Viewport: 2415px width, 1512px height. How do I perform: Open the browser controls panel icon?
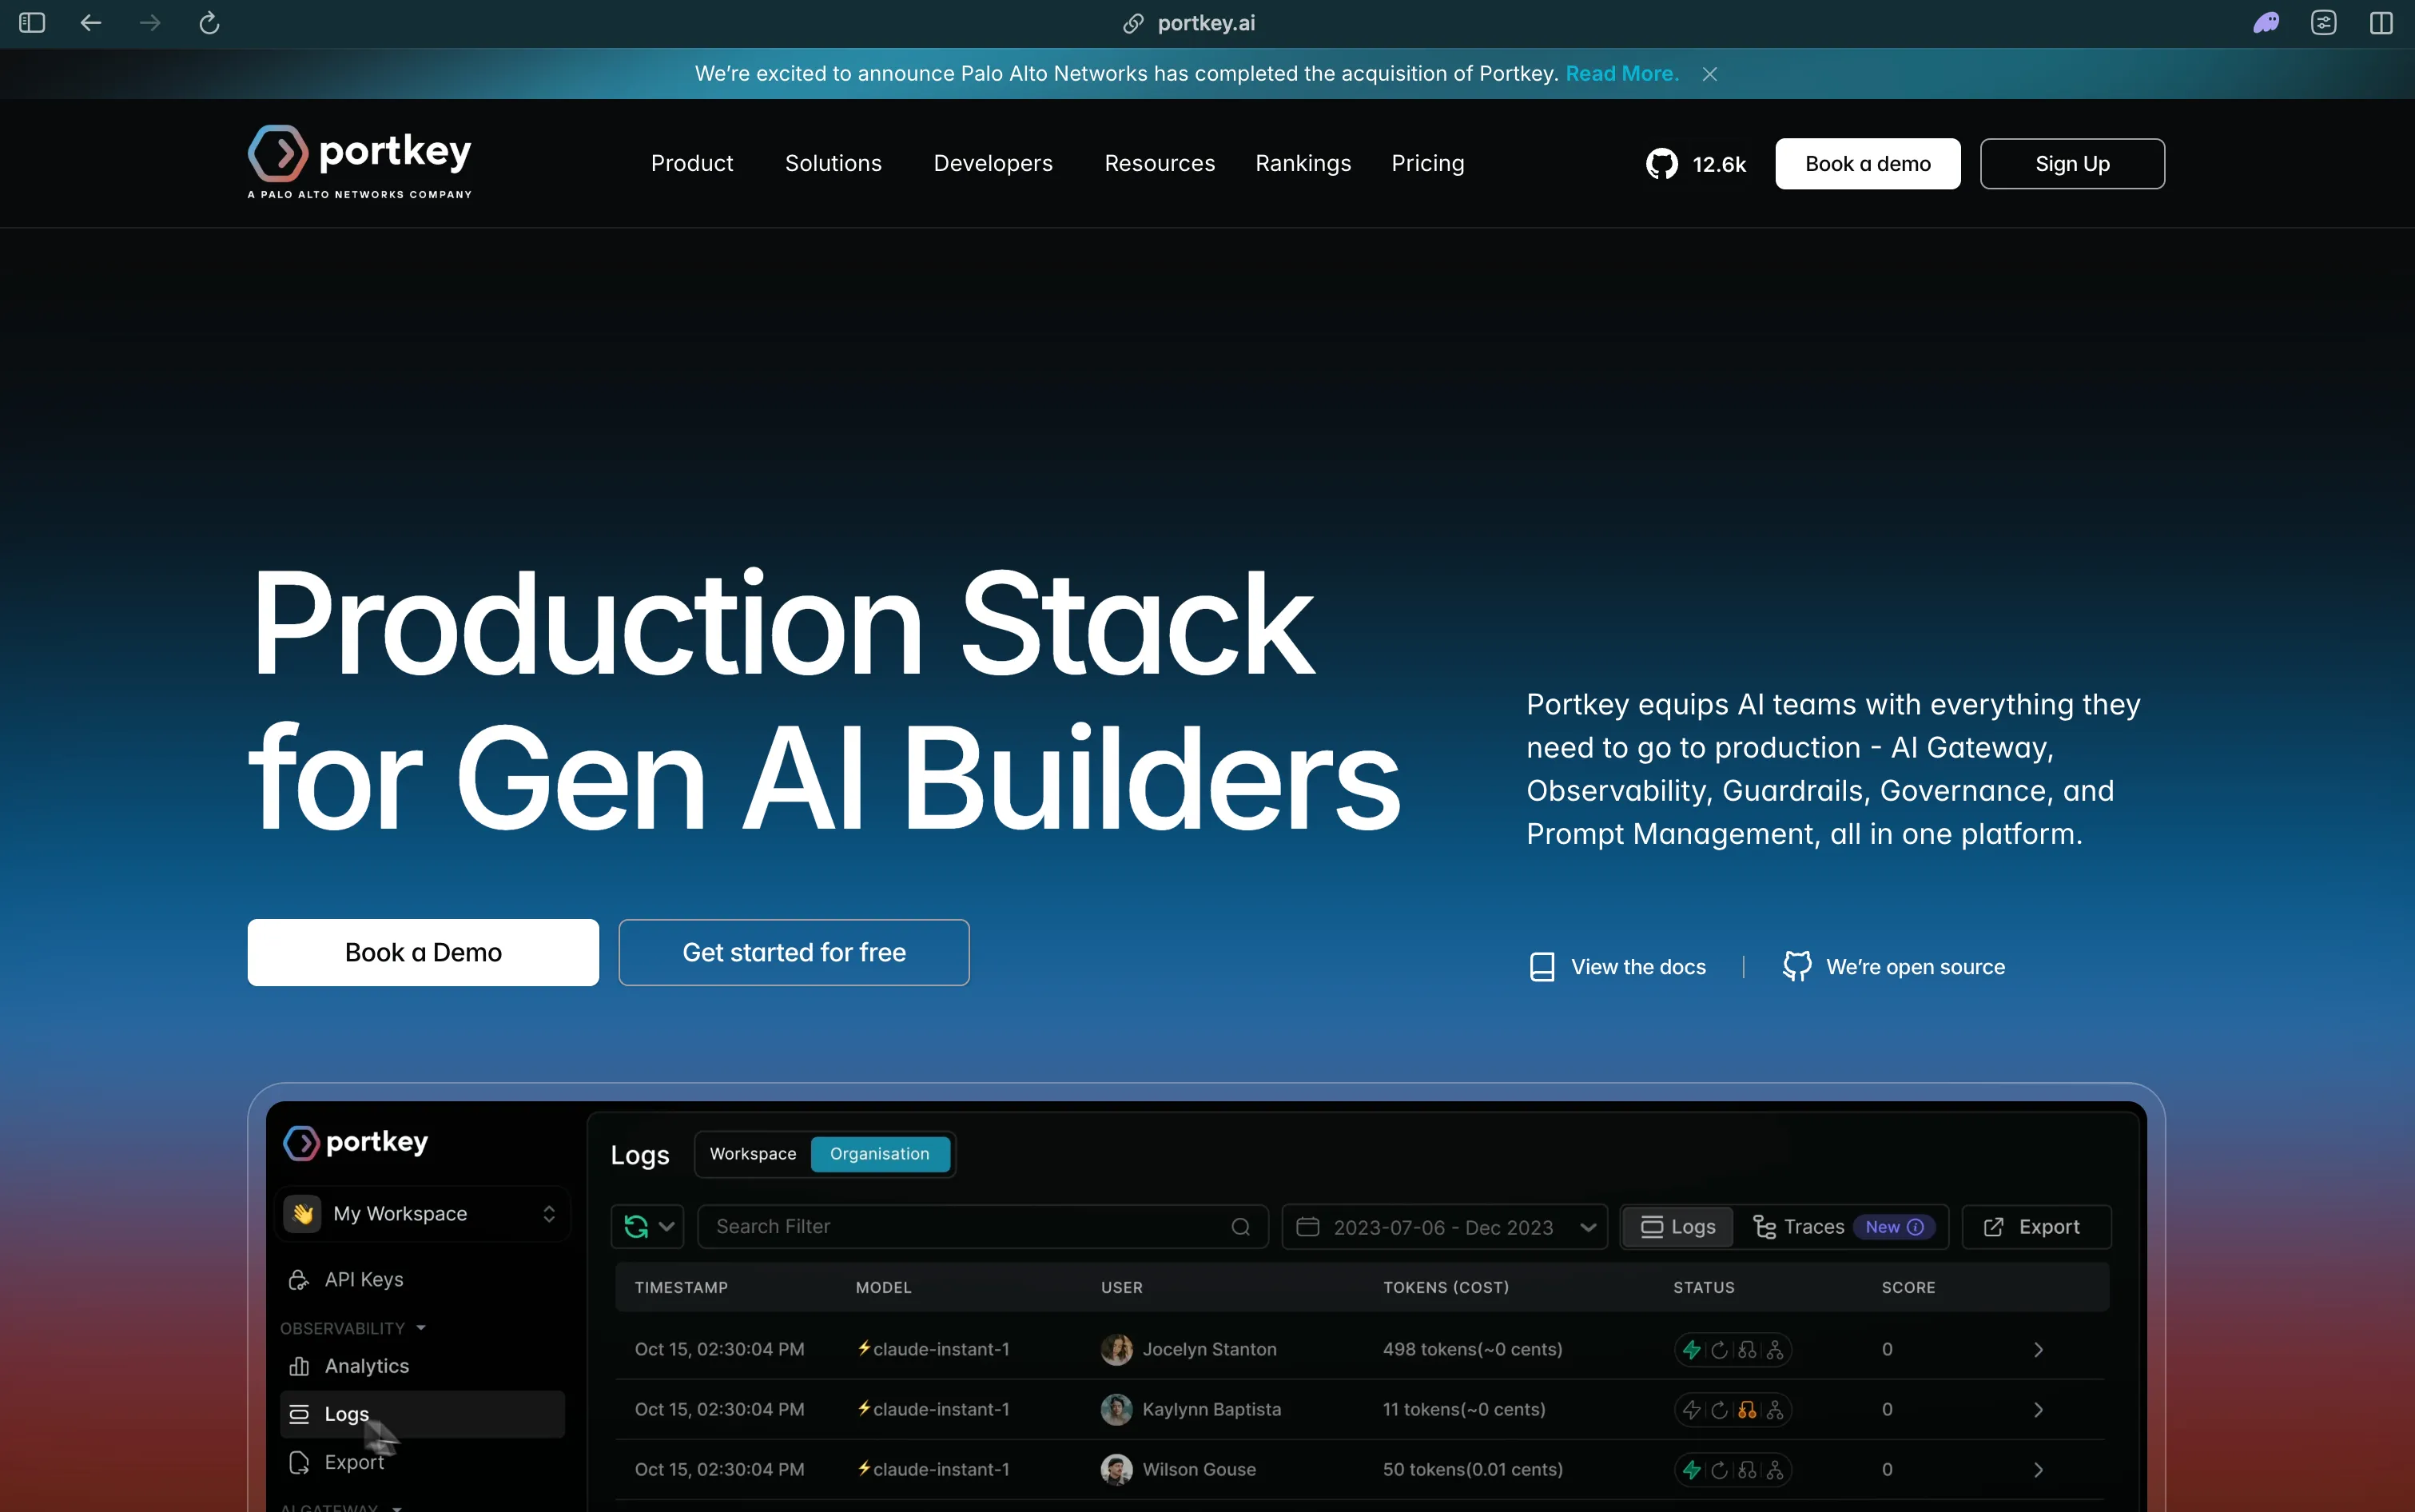(2324, 23)
